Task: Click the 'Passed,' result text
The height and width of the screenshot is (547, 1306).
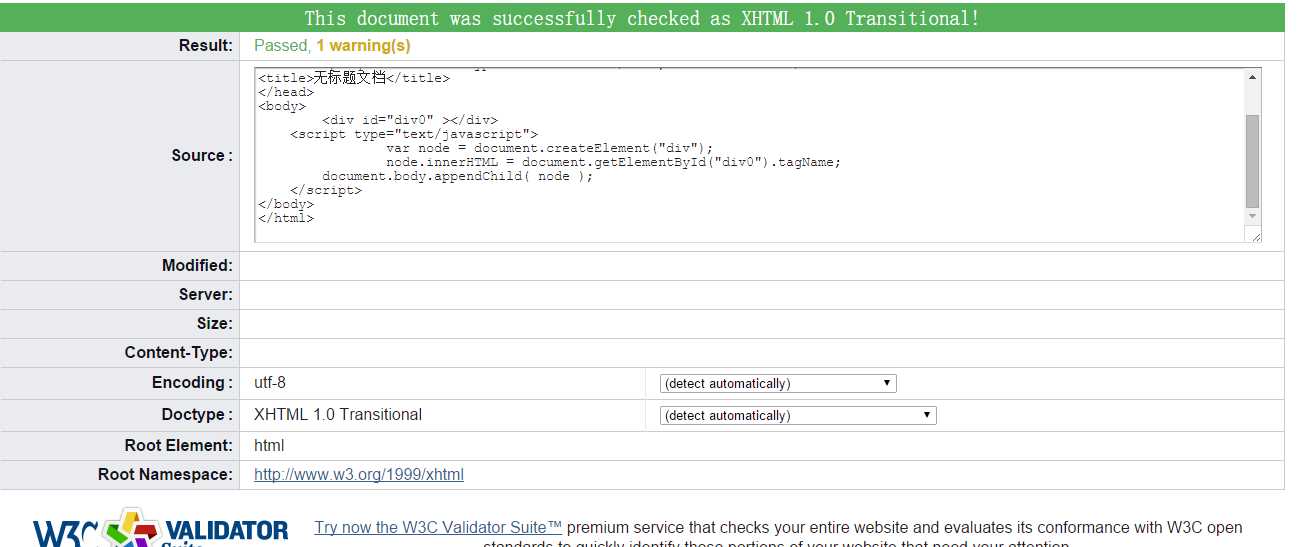Action: pos(283,46)
